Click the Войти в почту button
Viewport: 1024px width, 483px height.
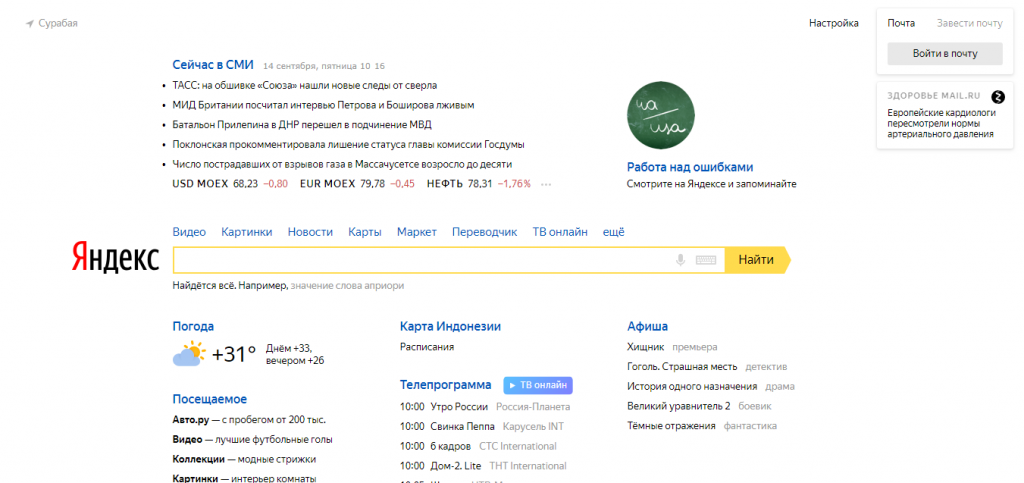(944, 54)
